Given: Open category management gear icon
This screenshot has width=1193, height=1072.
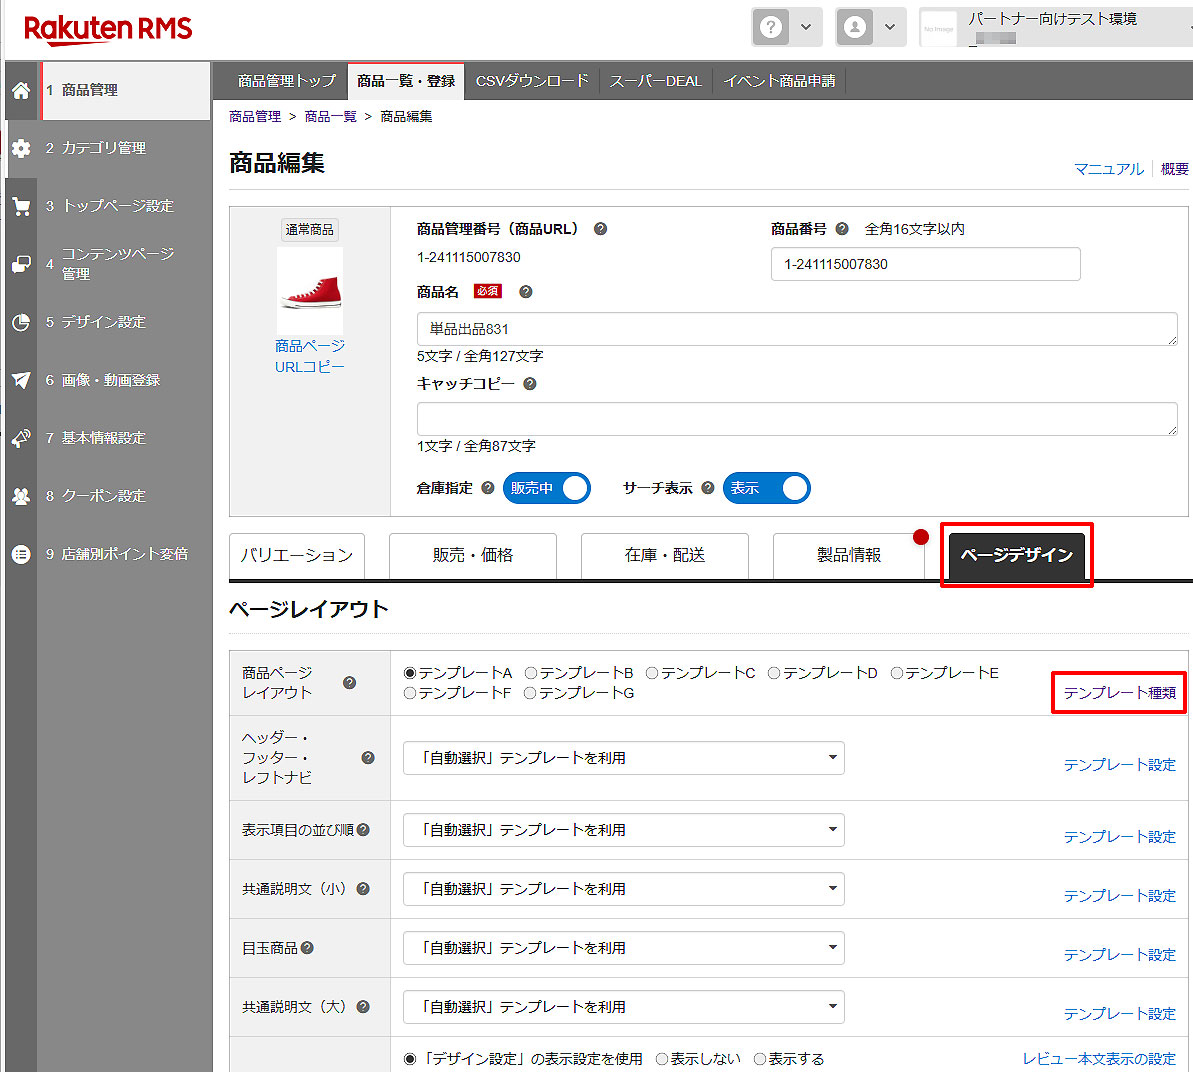Looking at the screenshot, I should pos(20,148).
